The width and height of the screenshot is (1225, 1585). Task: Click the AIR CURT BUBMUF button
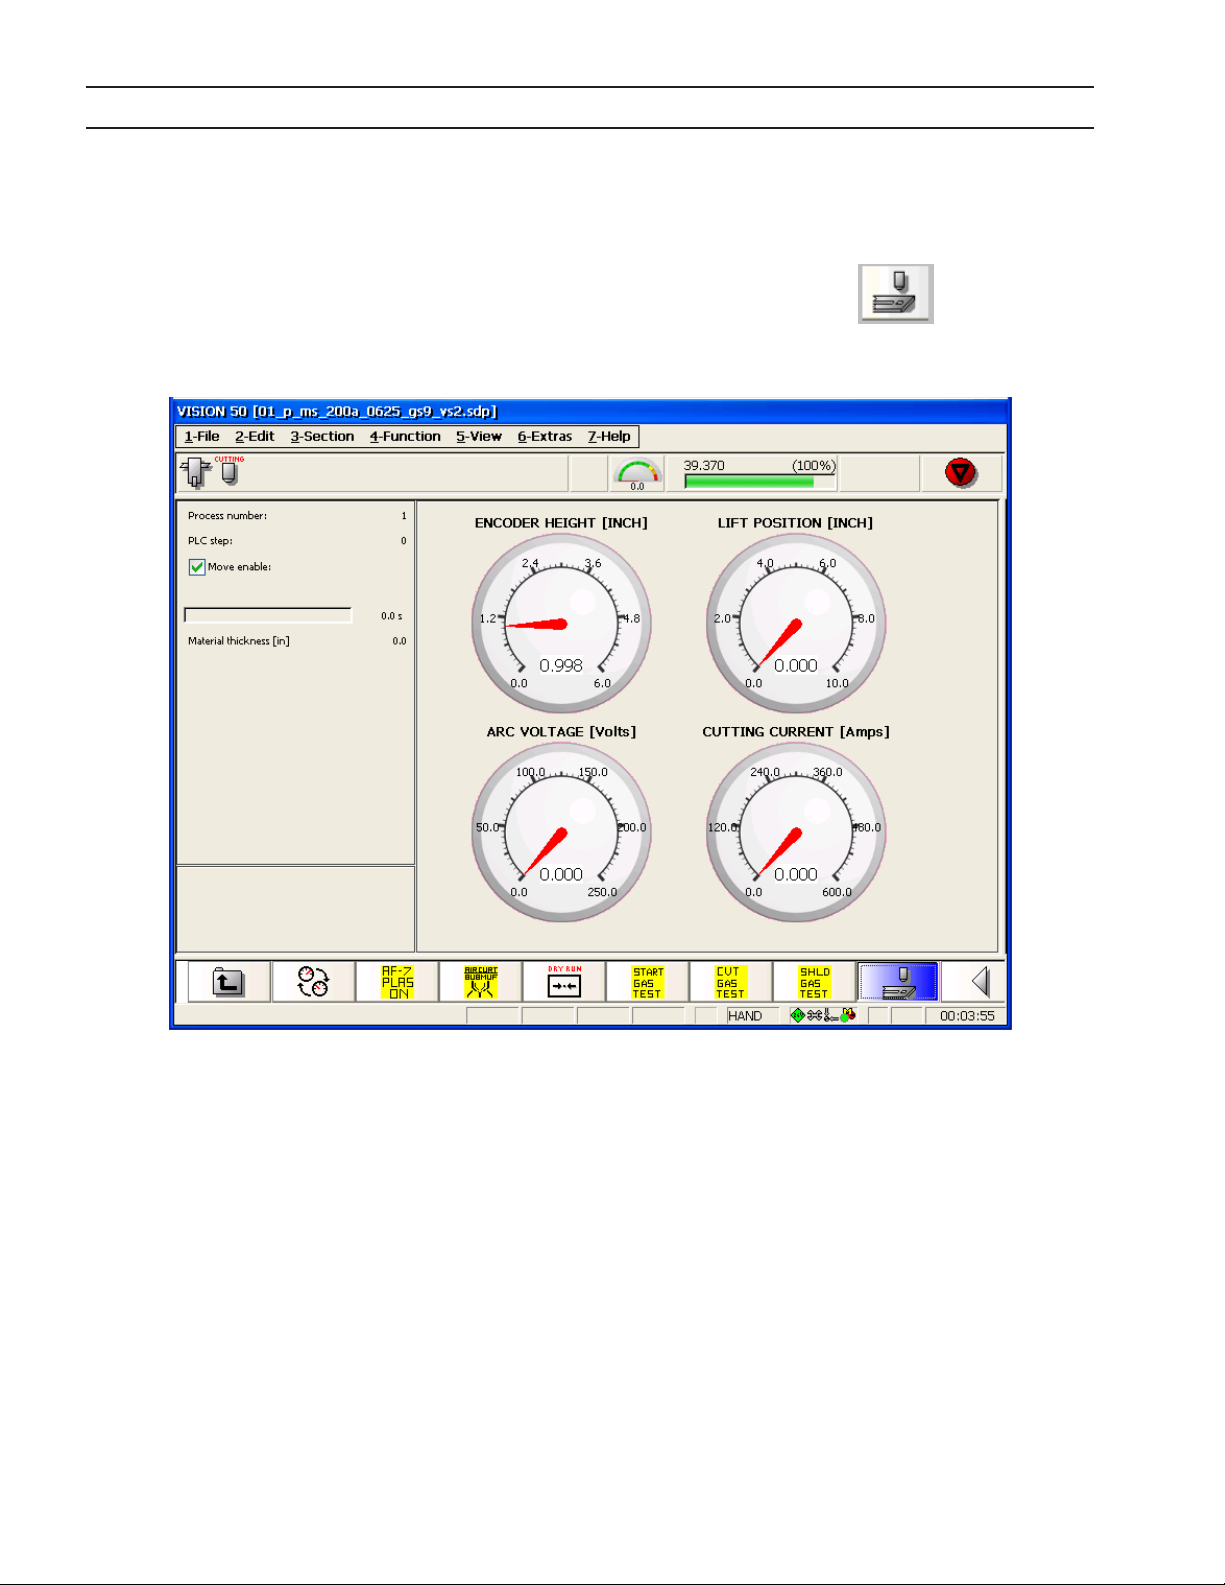(x=481, y=982)
